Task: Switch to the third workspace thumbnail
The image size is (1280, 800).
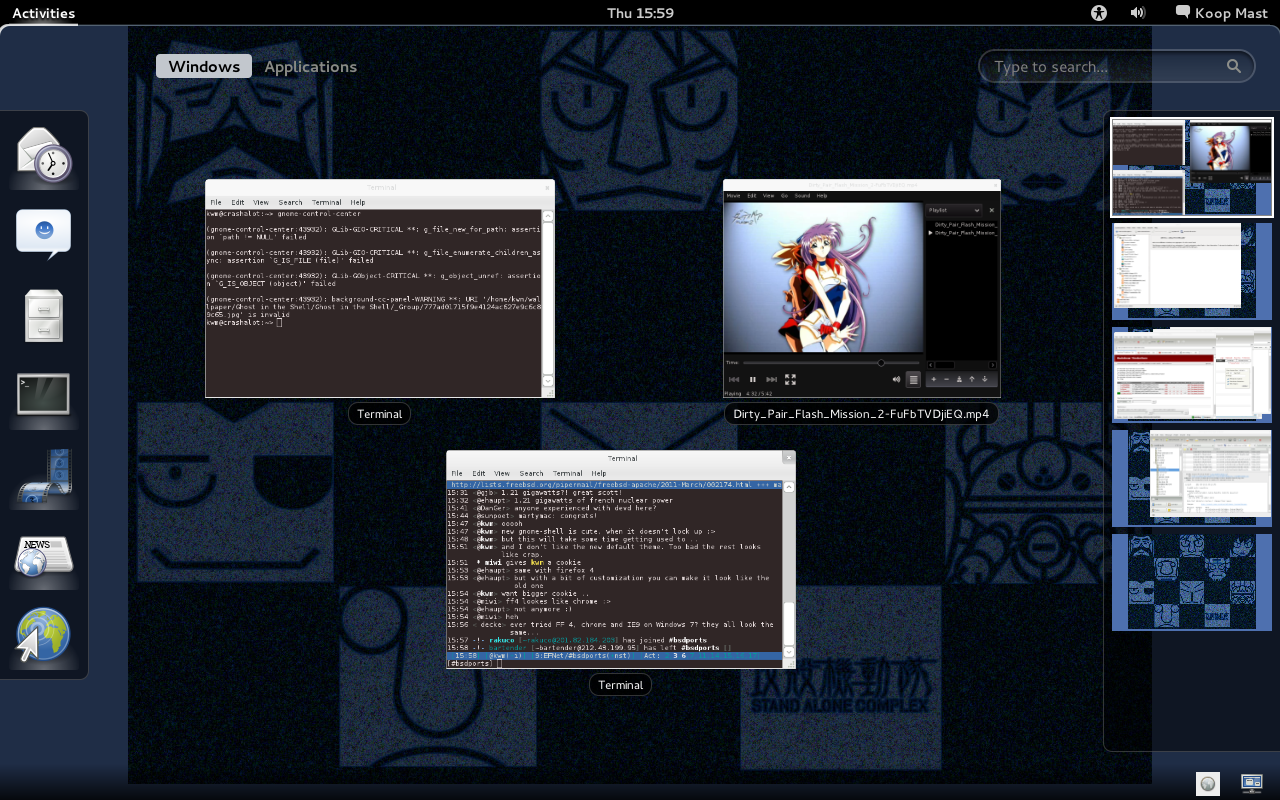Action: click(1191, 375)
